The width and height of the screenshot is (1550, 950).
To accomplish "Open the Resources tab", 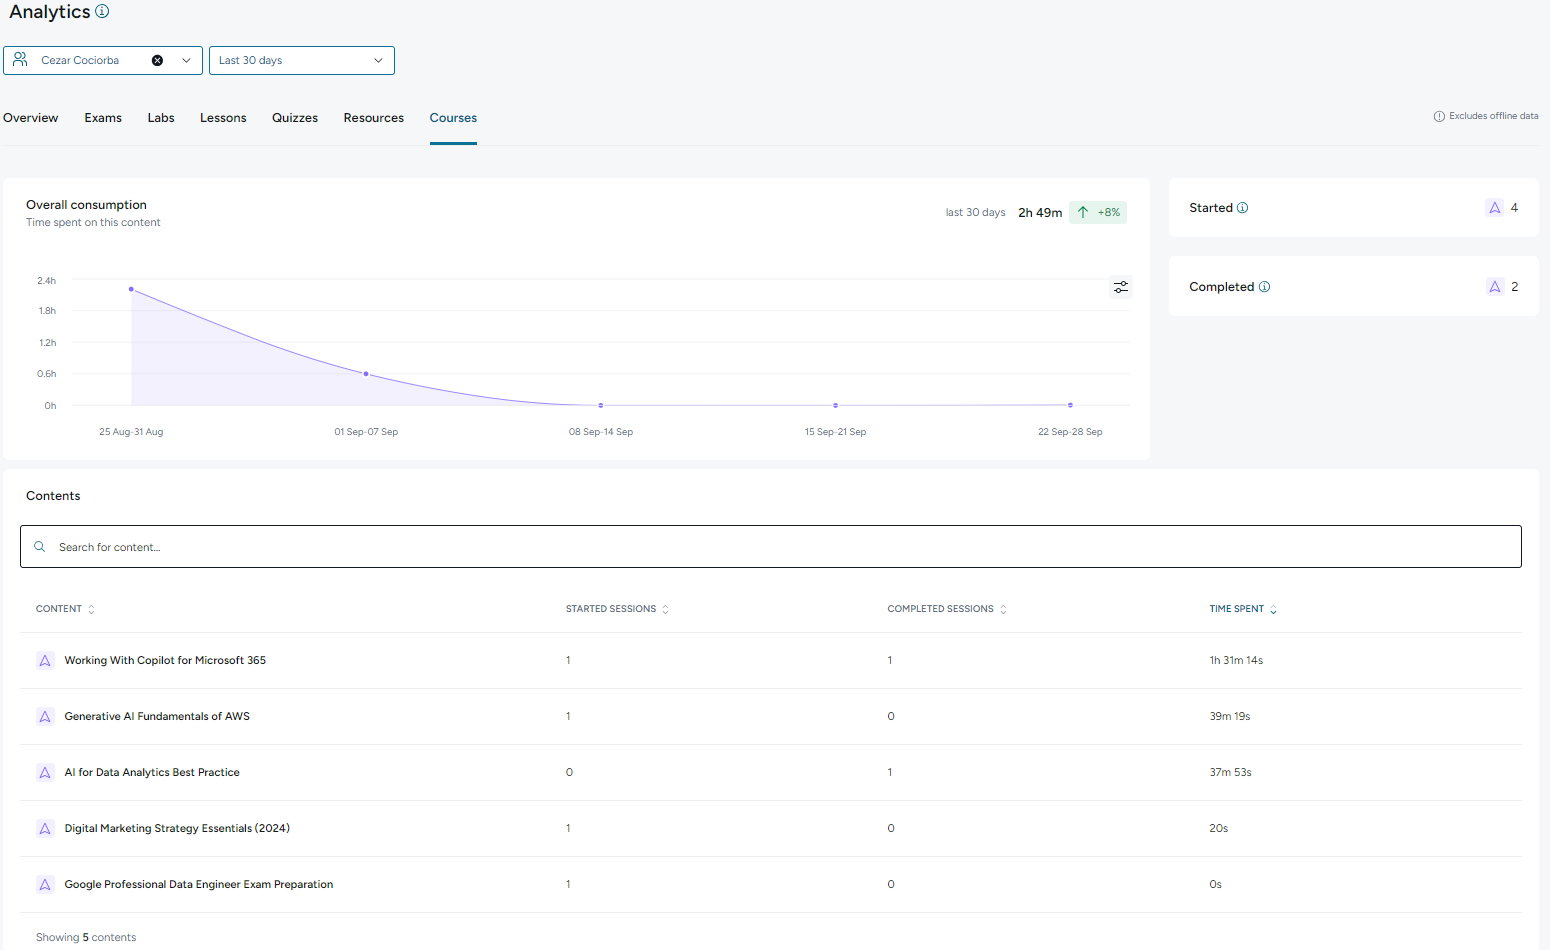I will (x=374, y=118).
